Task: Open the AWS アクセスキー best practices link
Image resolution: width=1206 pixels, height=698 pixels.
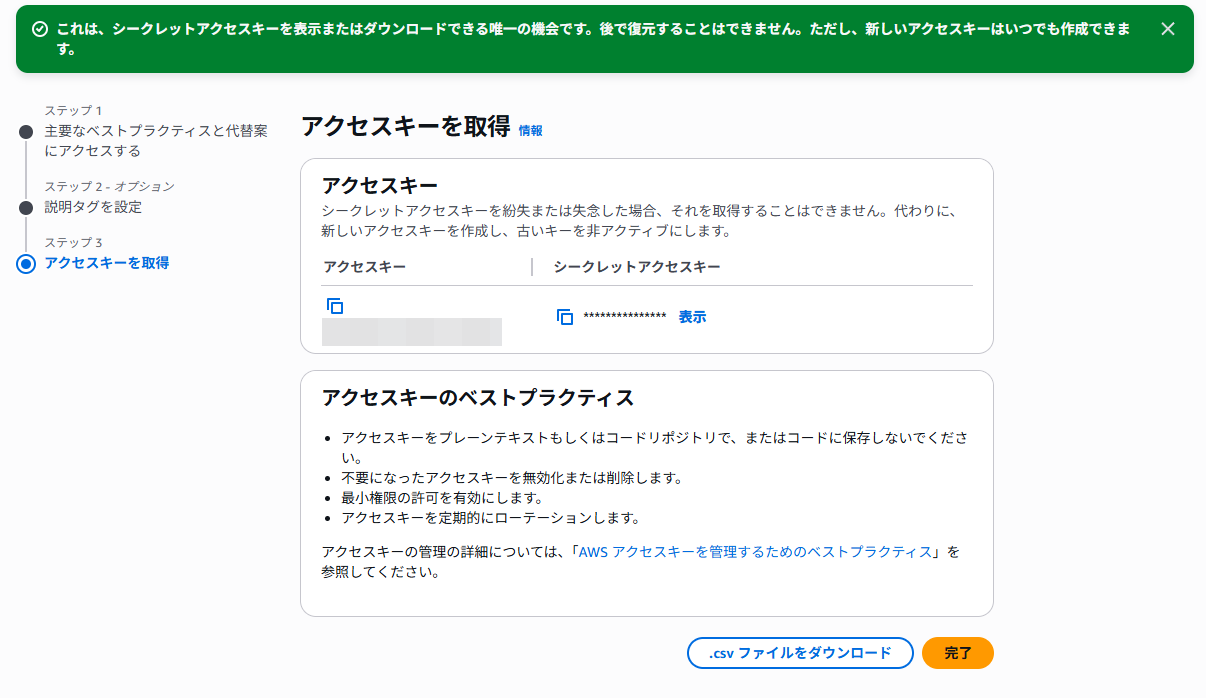Action: [755, 552]
